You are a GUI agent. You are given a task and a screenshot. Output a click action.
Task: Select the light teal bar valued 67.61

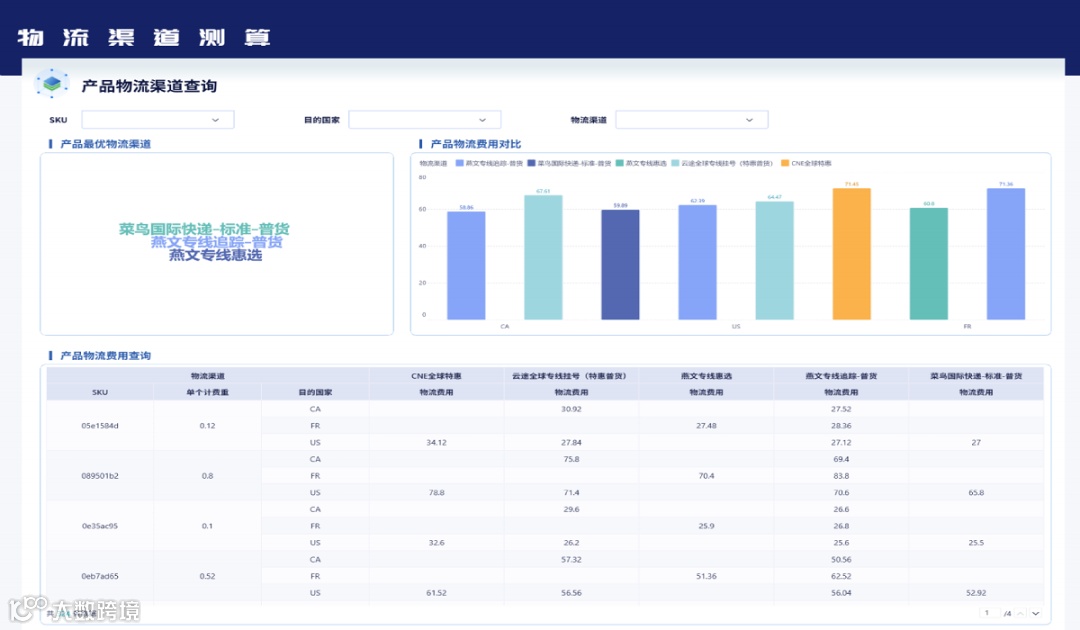coord(543,258)
